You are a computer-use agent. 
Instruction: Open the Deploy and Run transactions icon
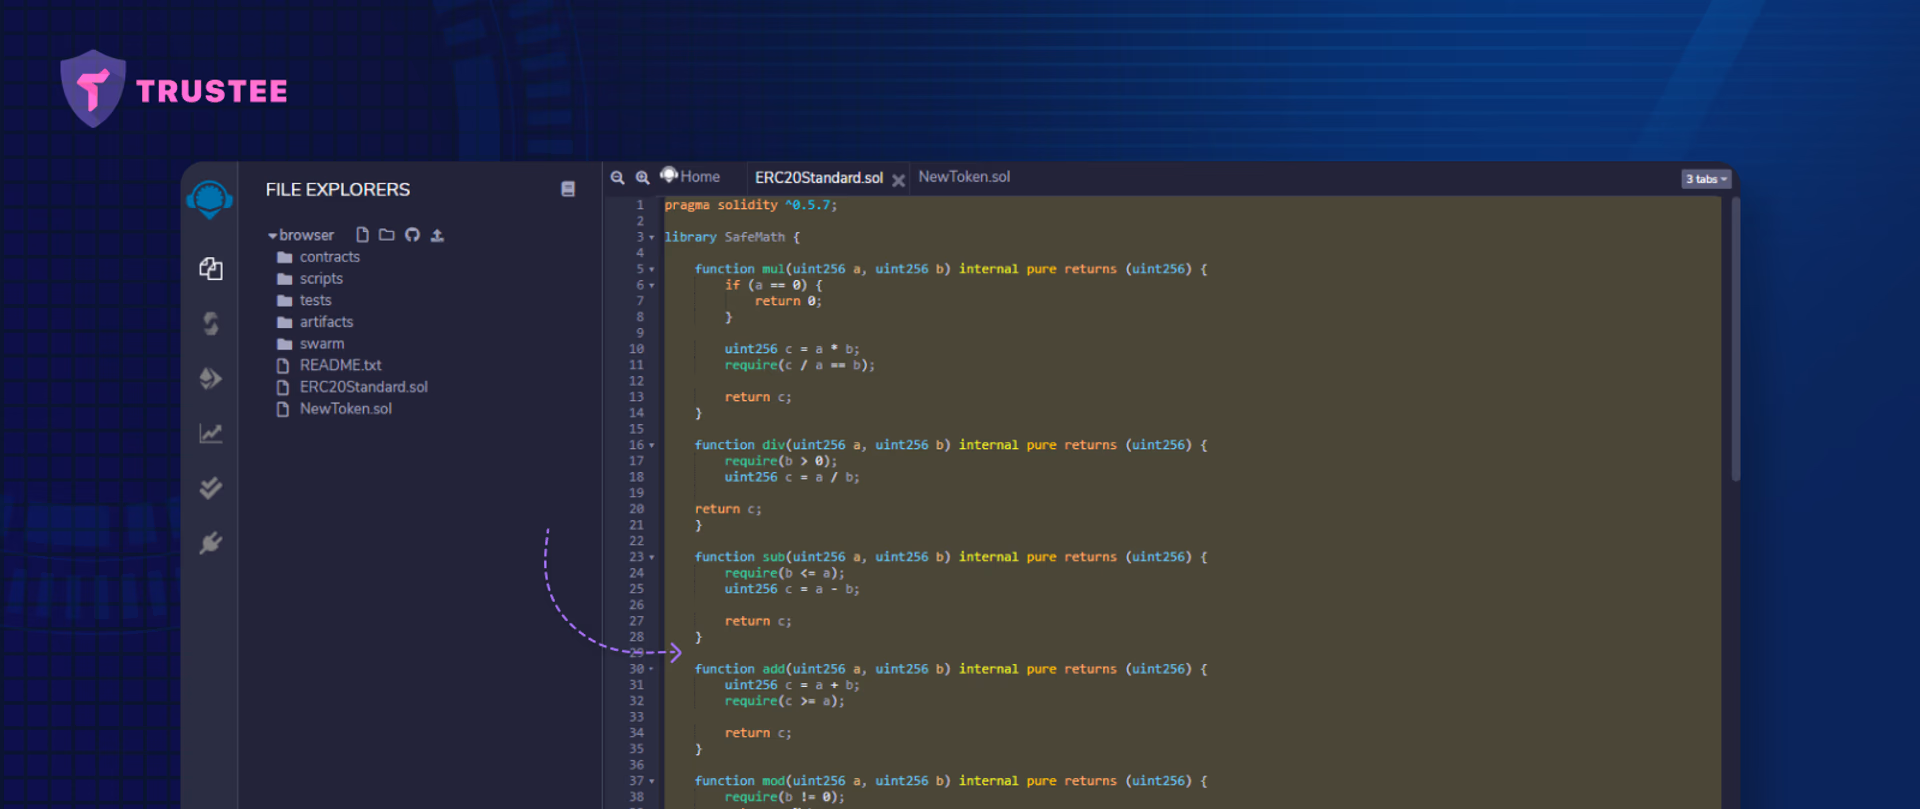(x=210, y=378)
